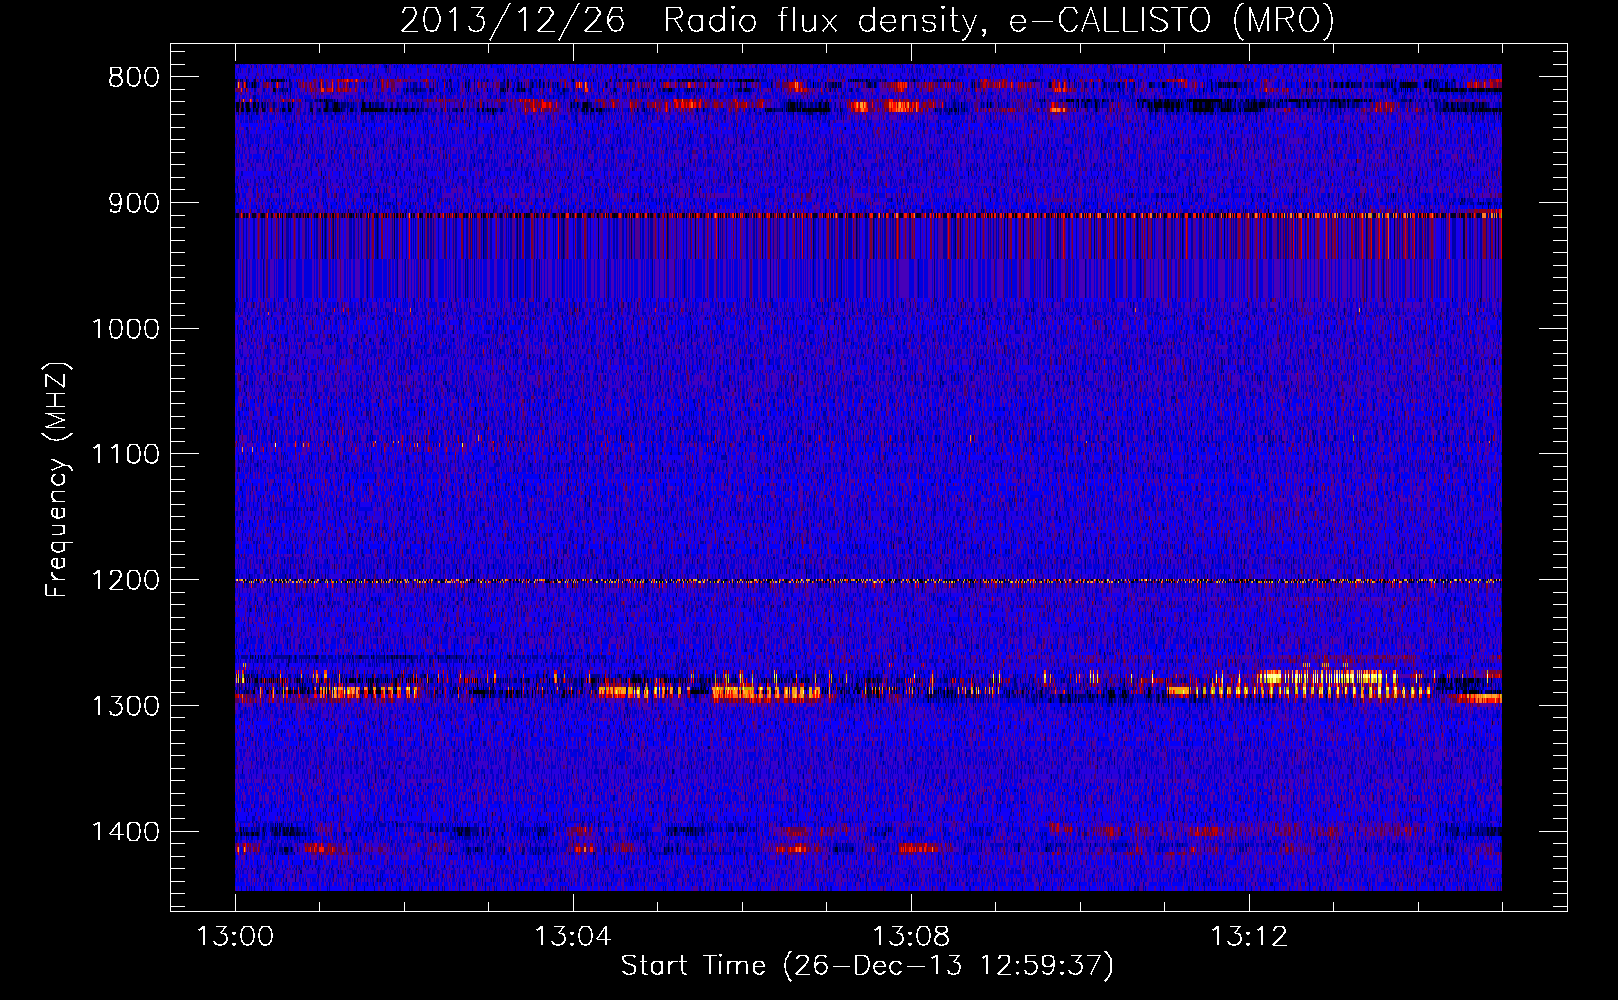Select the '900' frequency axis label
Image resolution: width=1618 pixels, height=1000 pixels.
[132, 203]
